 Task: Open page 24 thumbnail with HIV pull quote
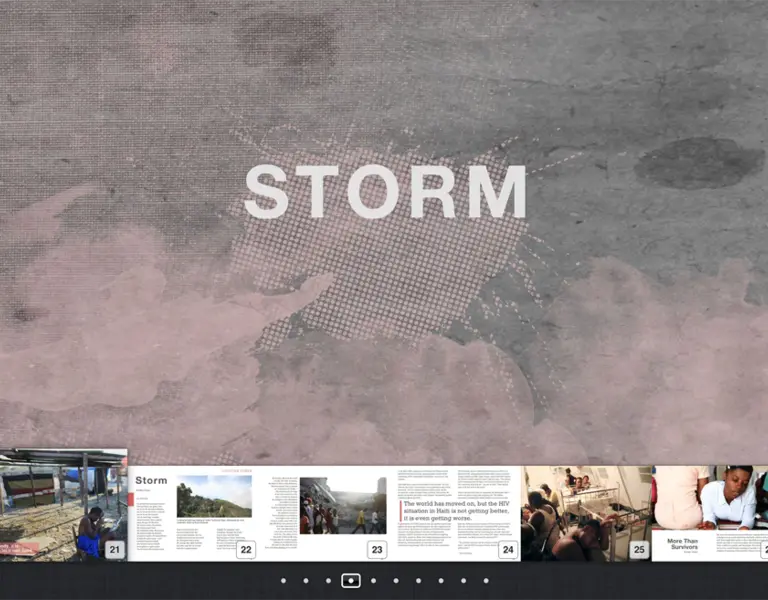456,513
